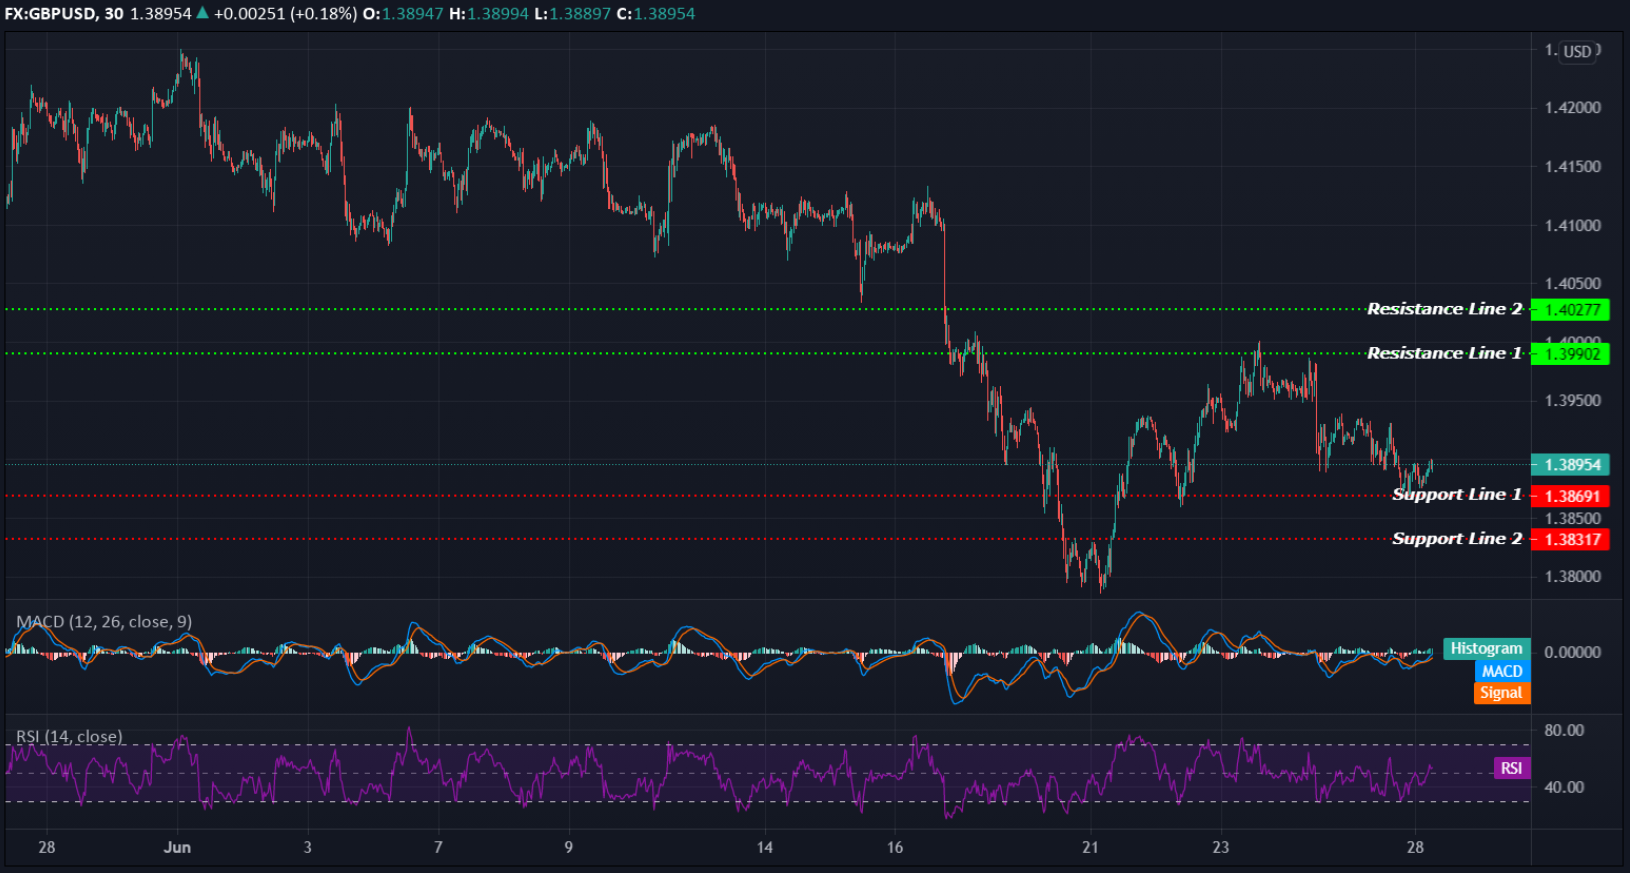Select the Support Line 2 label
Screen dimensions: 1630x873
pos(1457,539)
